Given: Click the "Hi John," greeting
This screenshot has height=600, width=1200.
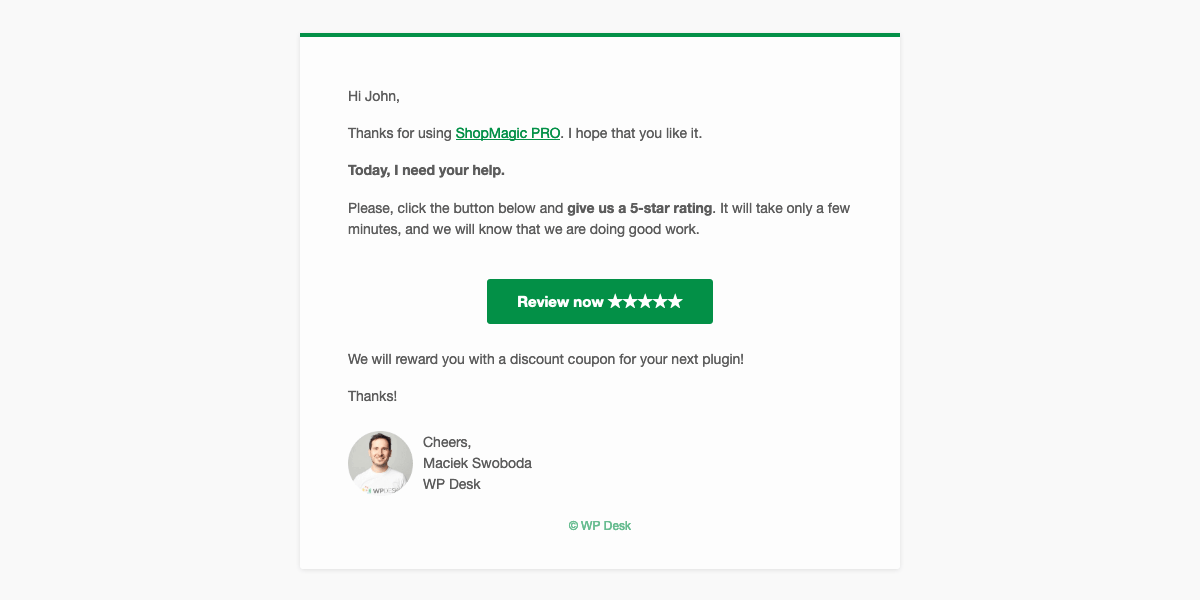Looking at the screenshot, I should [x=373, y=96].
